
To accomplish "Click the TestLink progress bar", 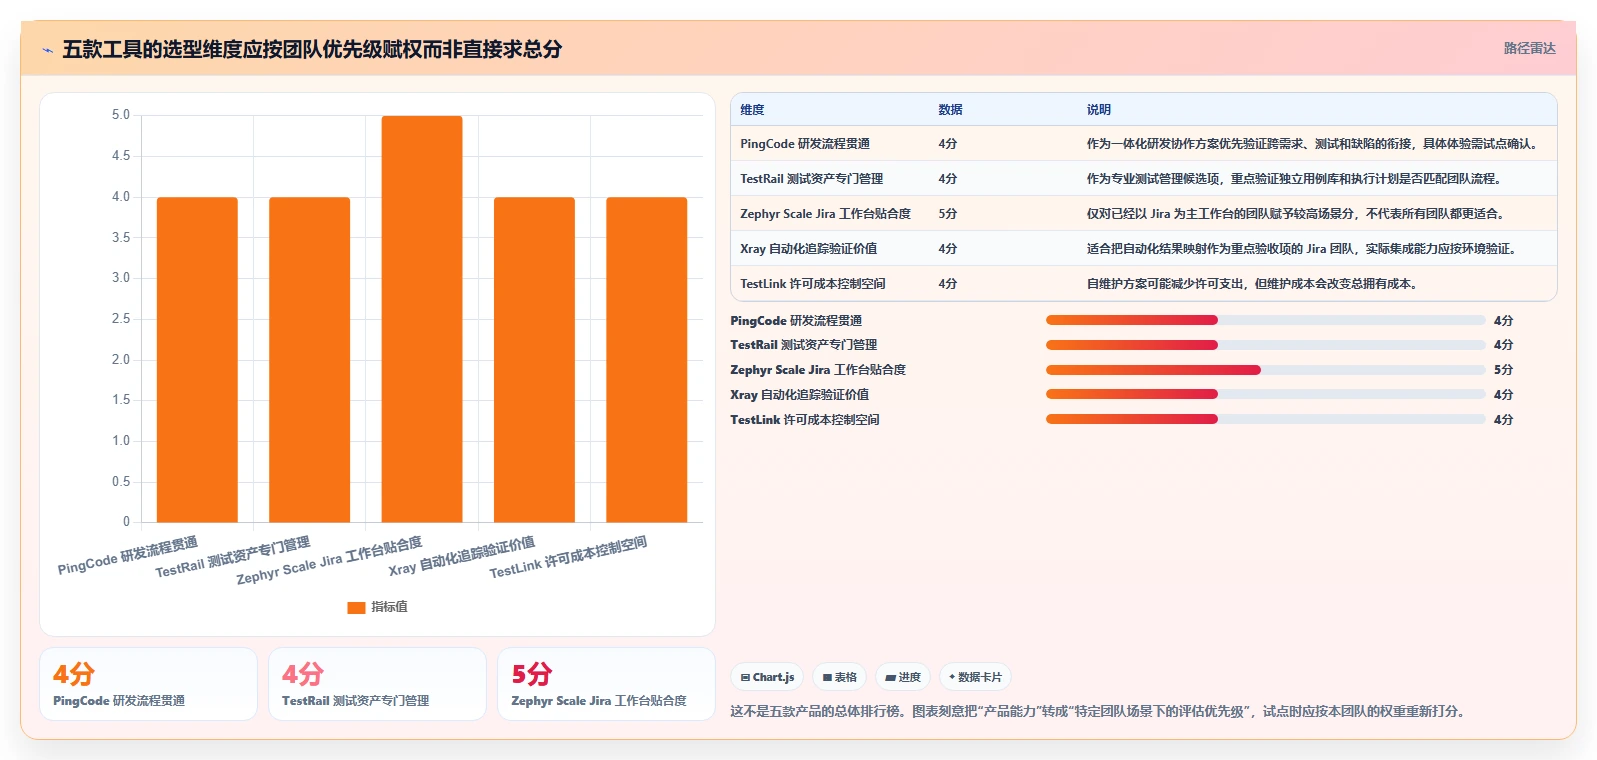I will coord(1265,420).
